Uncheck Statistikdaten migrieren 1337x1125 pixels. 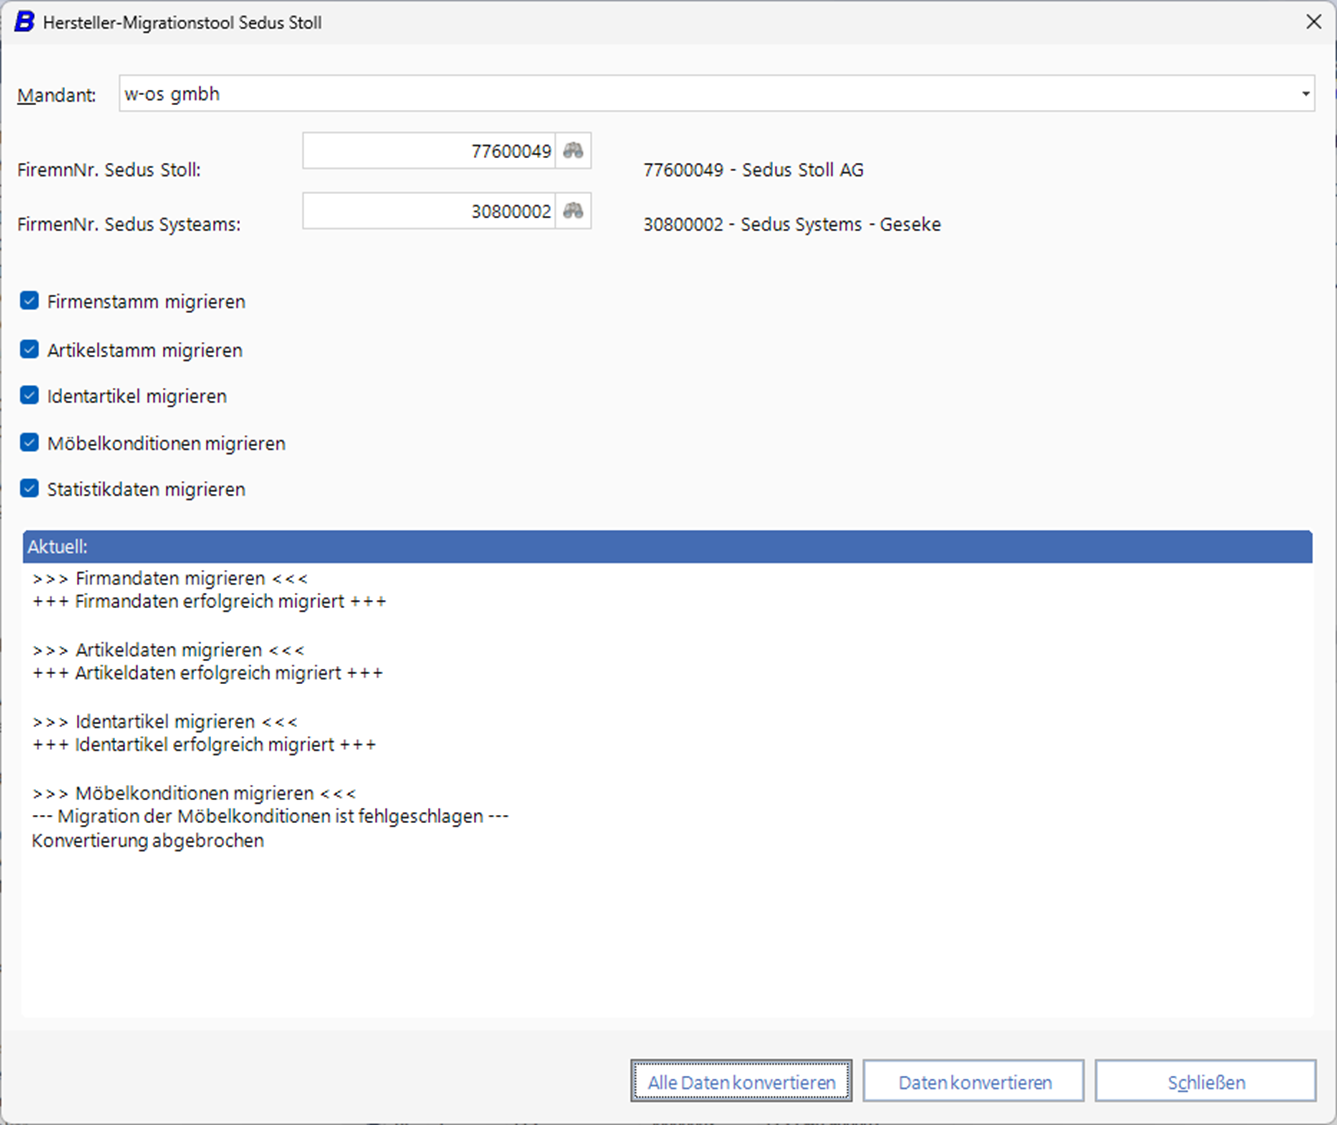tap(30, 489)
